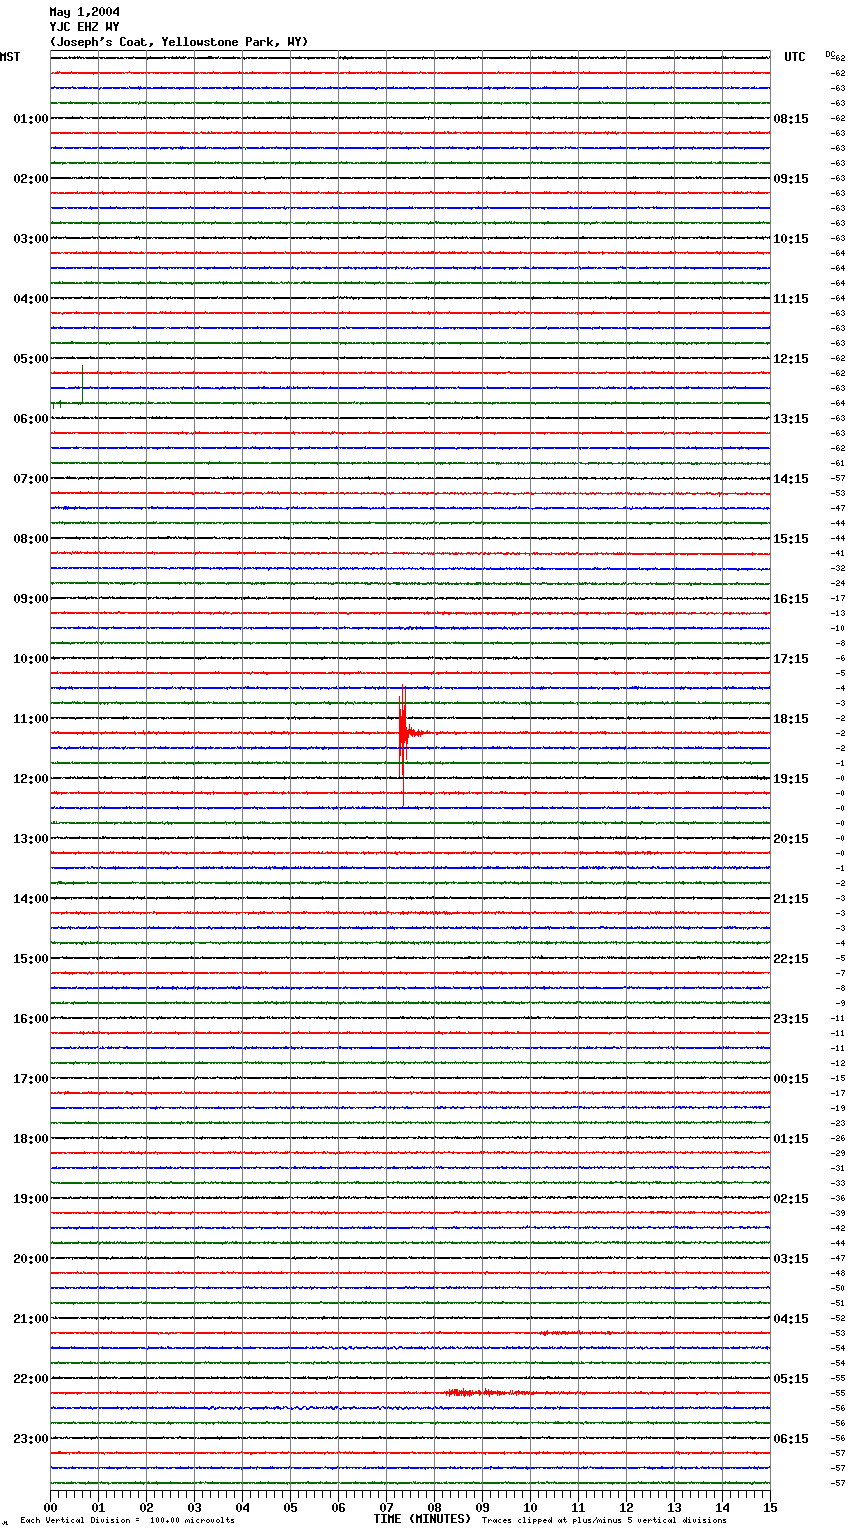
Task: Click the "22:00" MST time label
Action: [x=31, y=1379]
